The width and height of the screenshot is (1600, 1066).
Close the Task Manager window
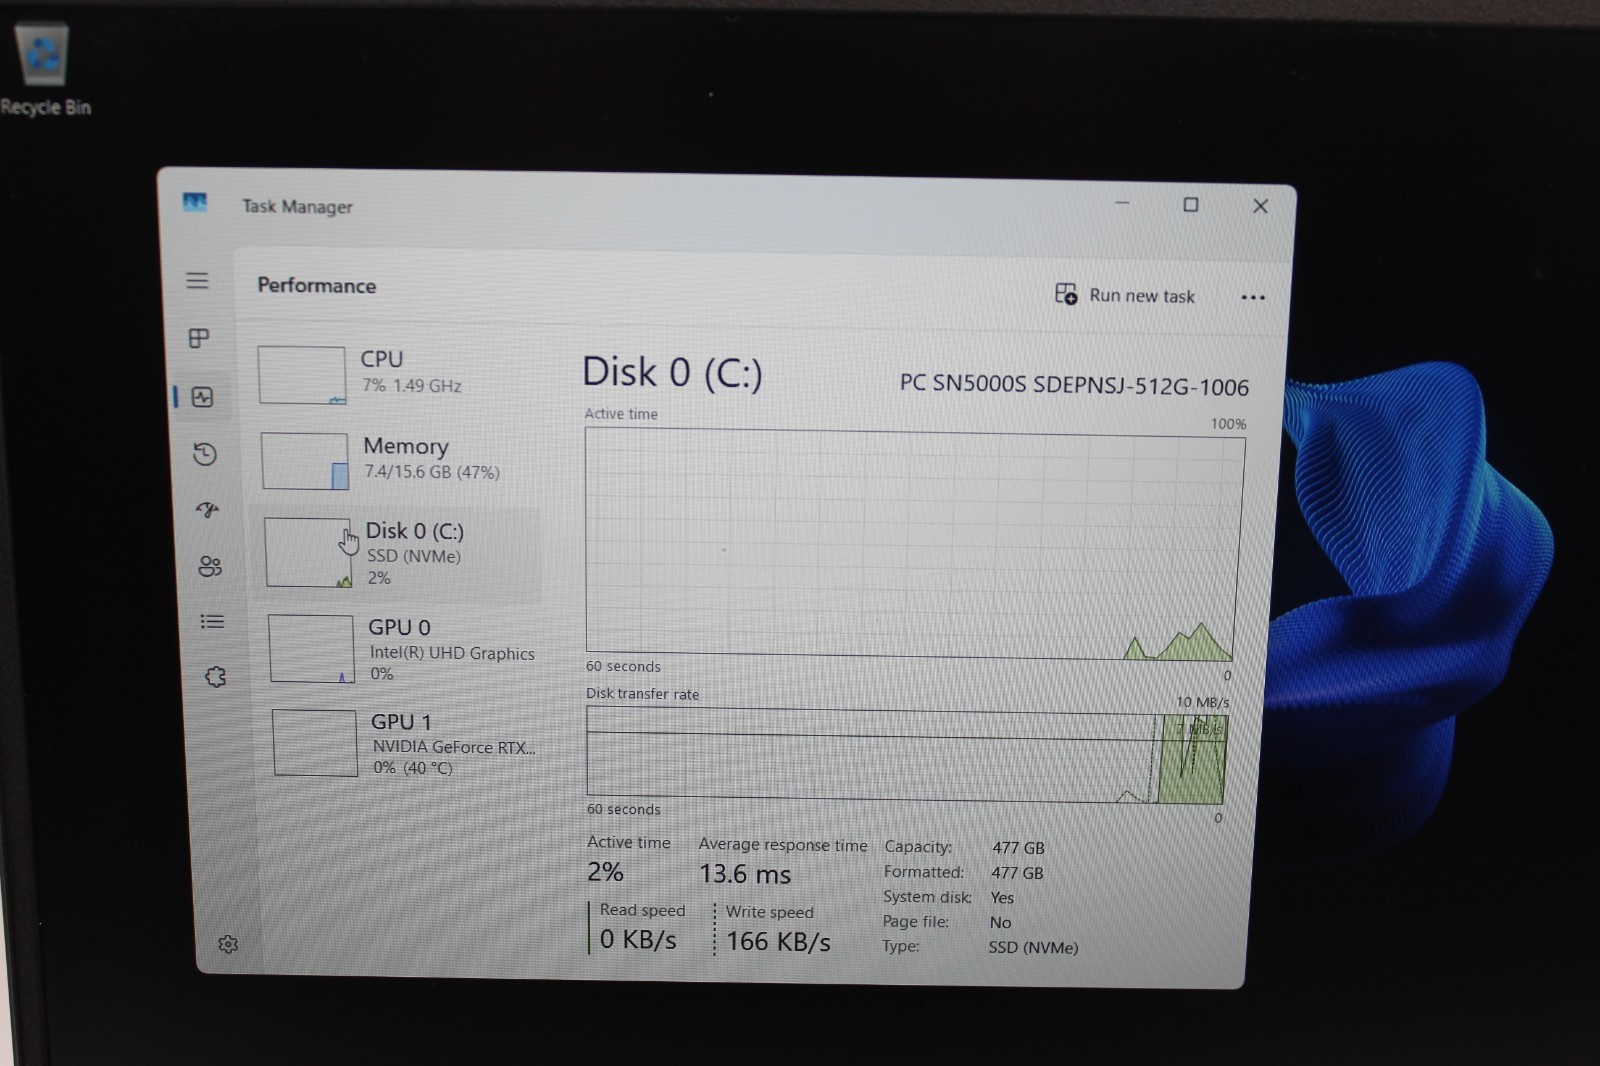(1260, 205)
